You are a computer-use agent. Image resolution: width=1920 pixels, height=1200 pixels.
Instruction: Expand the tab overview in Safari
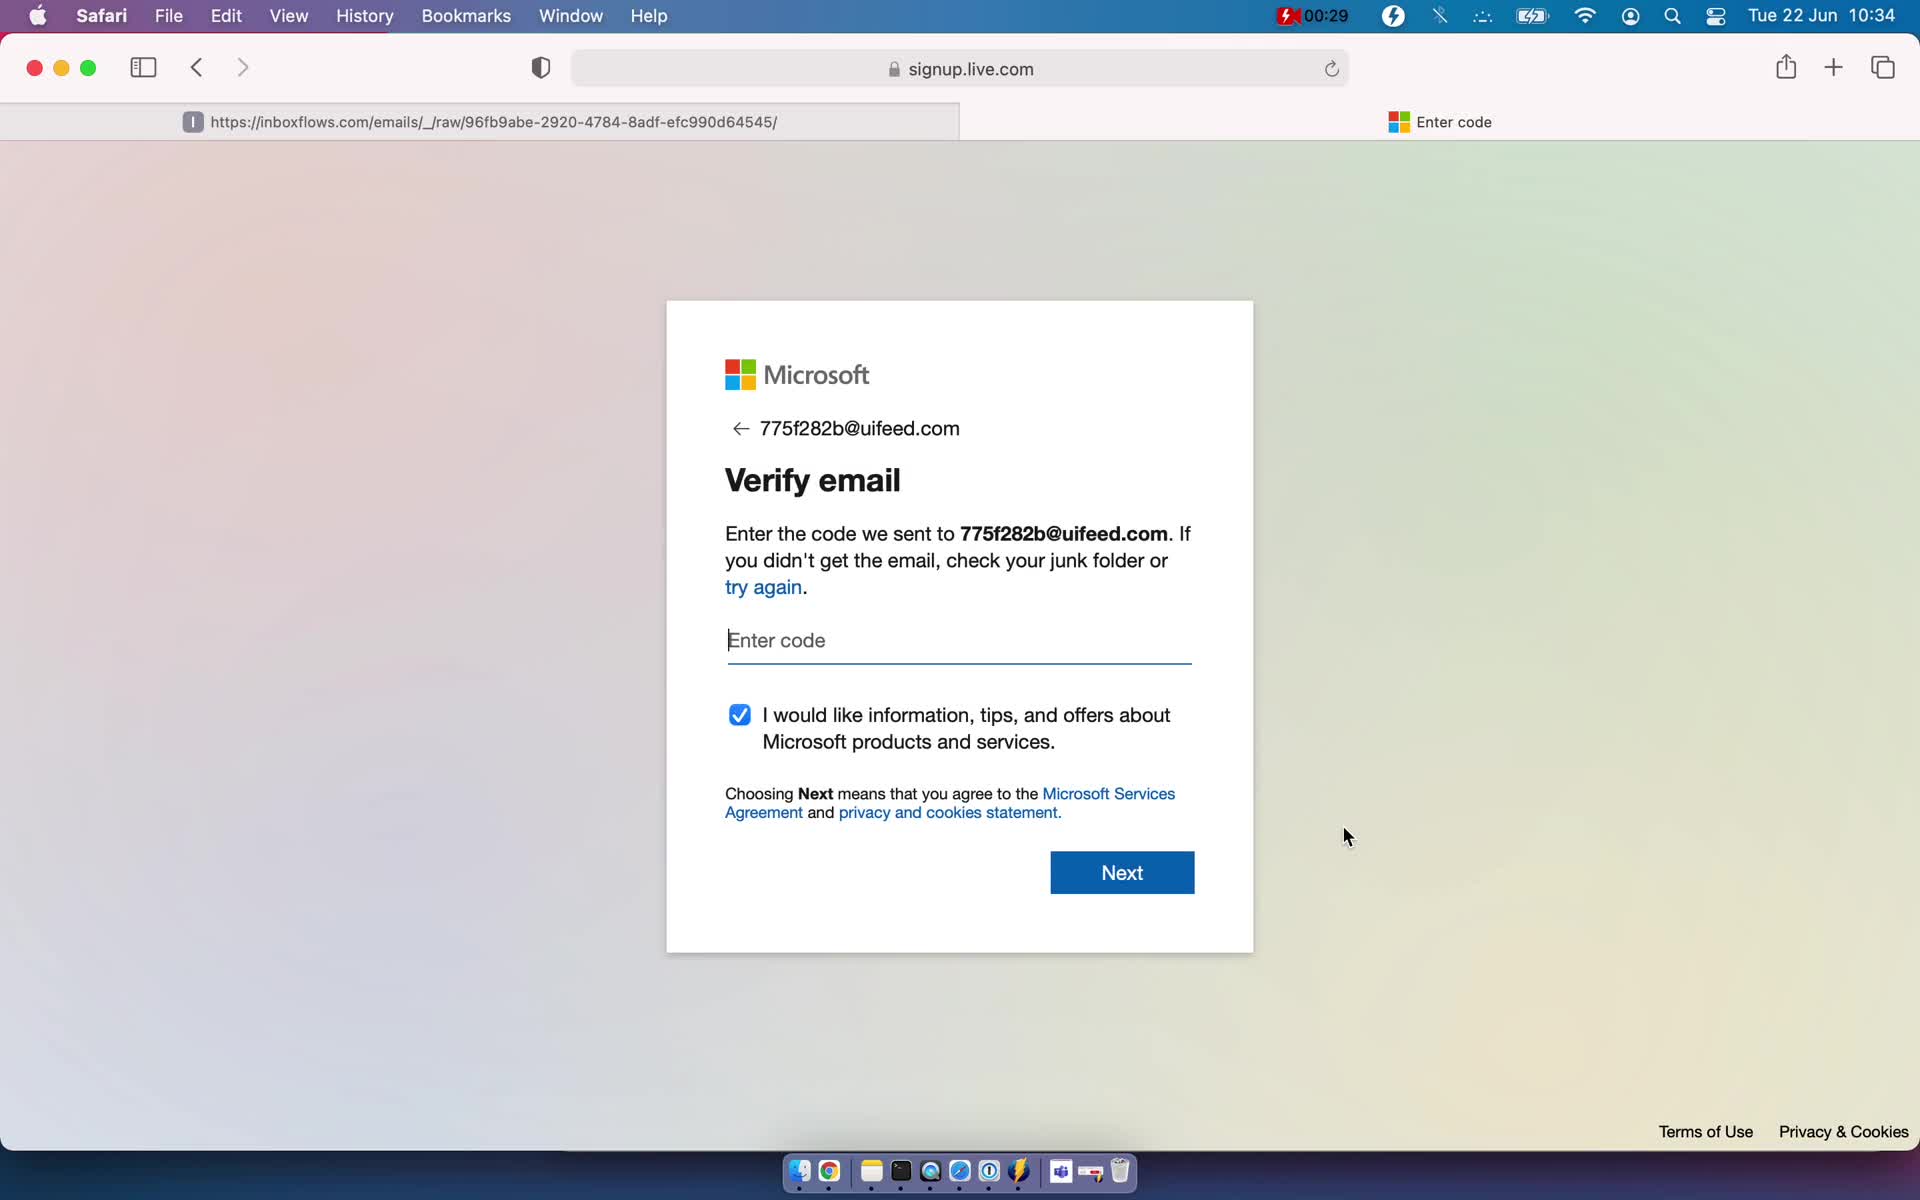[x=1883, y=68]
